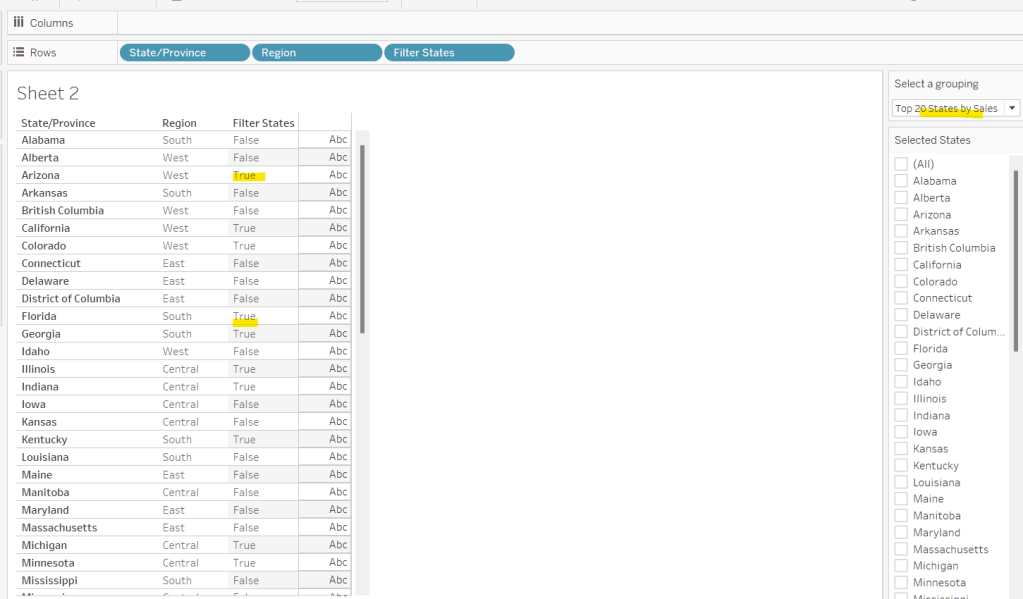The image size is (1023, 599).
Task: Tick the Alabama checkbox in the filter
Action: click(901, 181)
